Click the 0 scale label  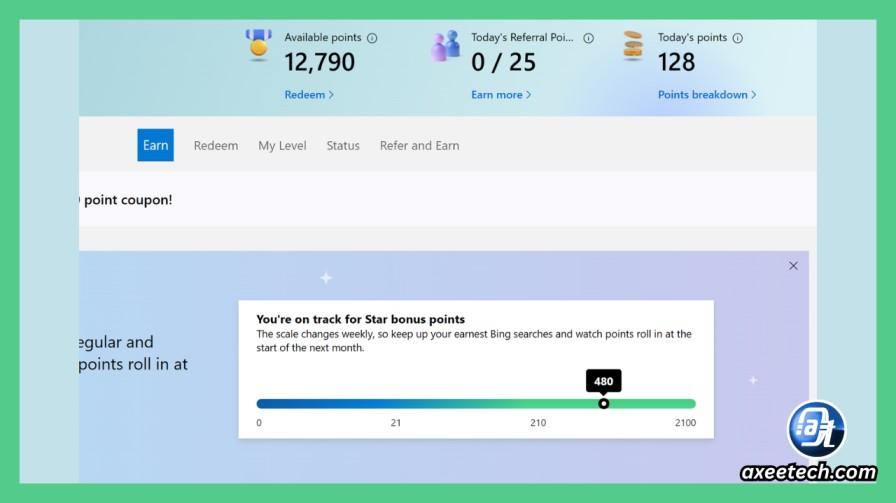(x=259, y=423)
